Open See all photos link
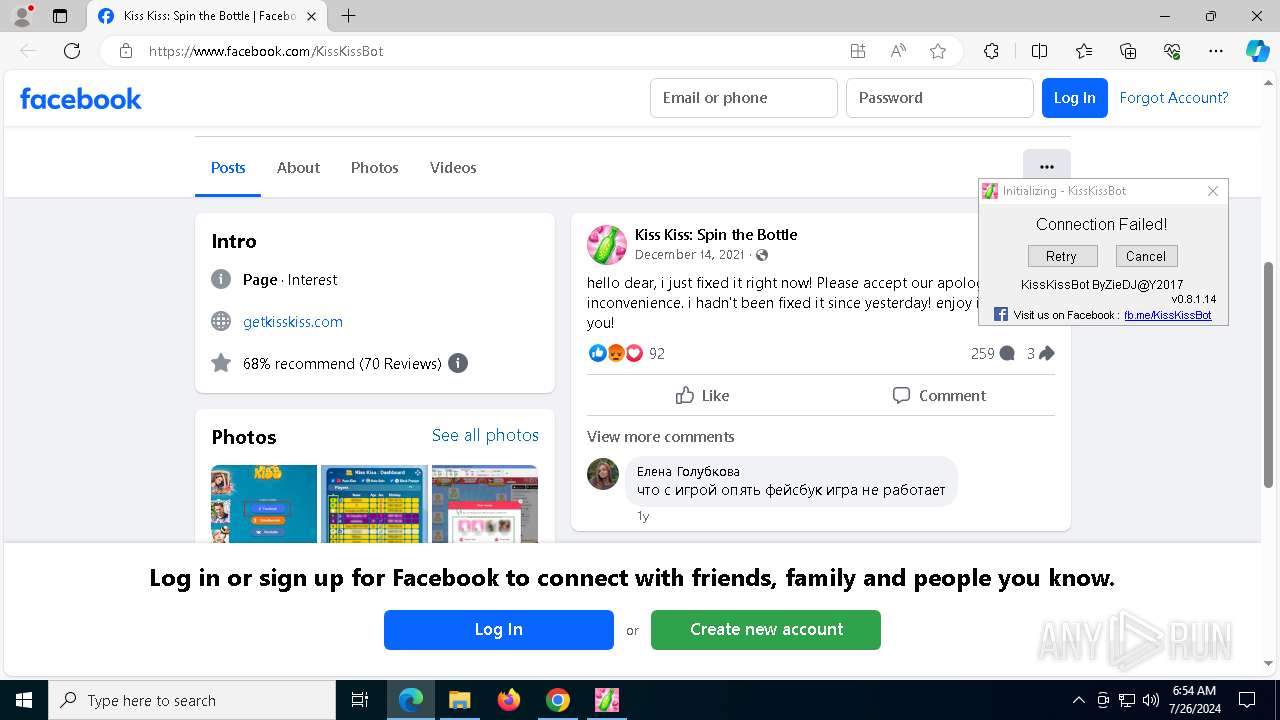This screenshot has height=720, width=1280. point(485,435)
